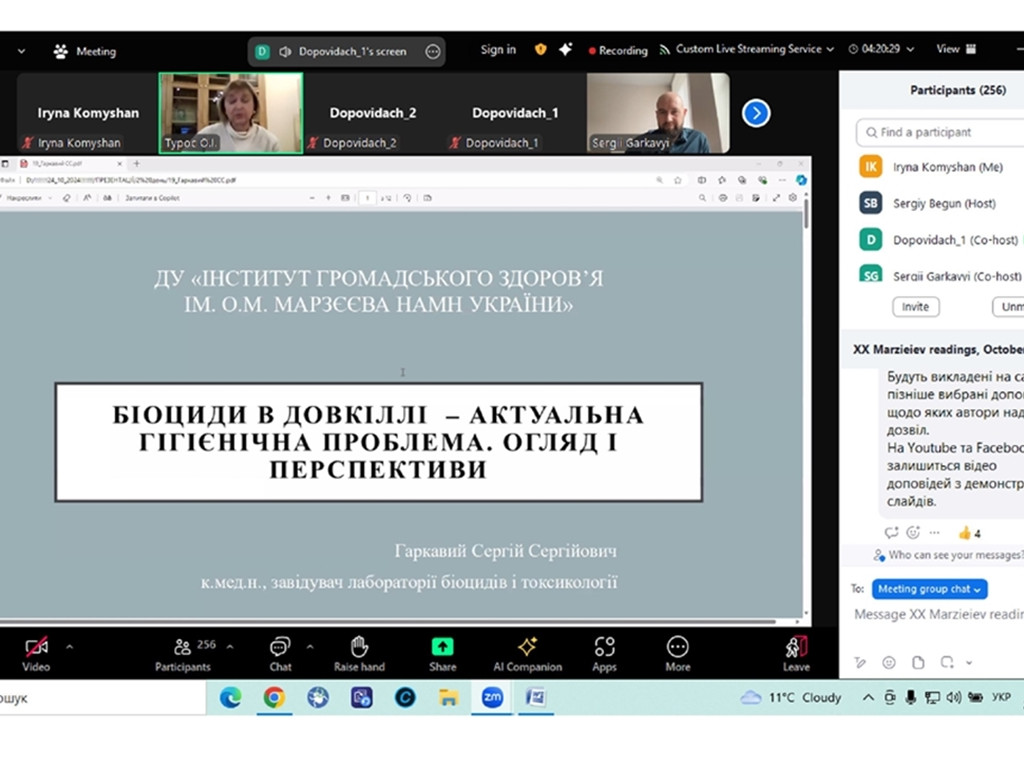Click the chat text formatting pen icon

pyautogui.click(x=860, y=662)
